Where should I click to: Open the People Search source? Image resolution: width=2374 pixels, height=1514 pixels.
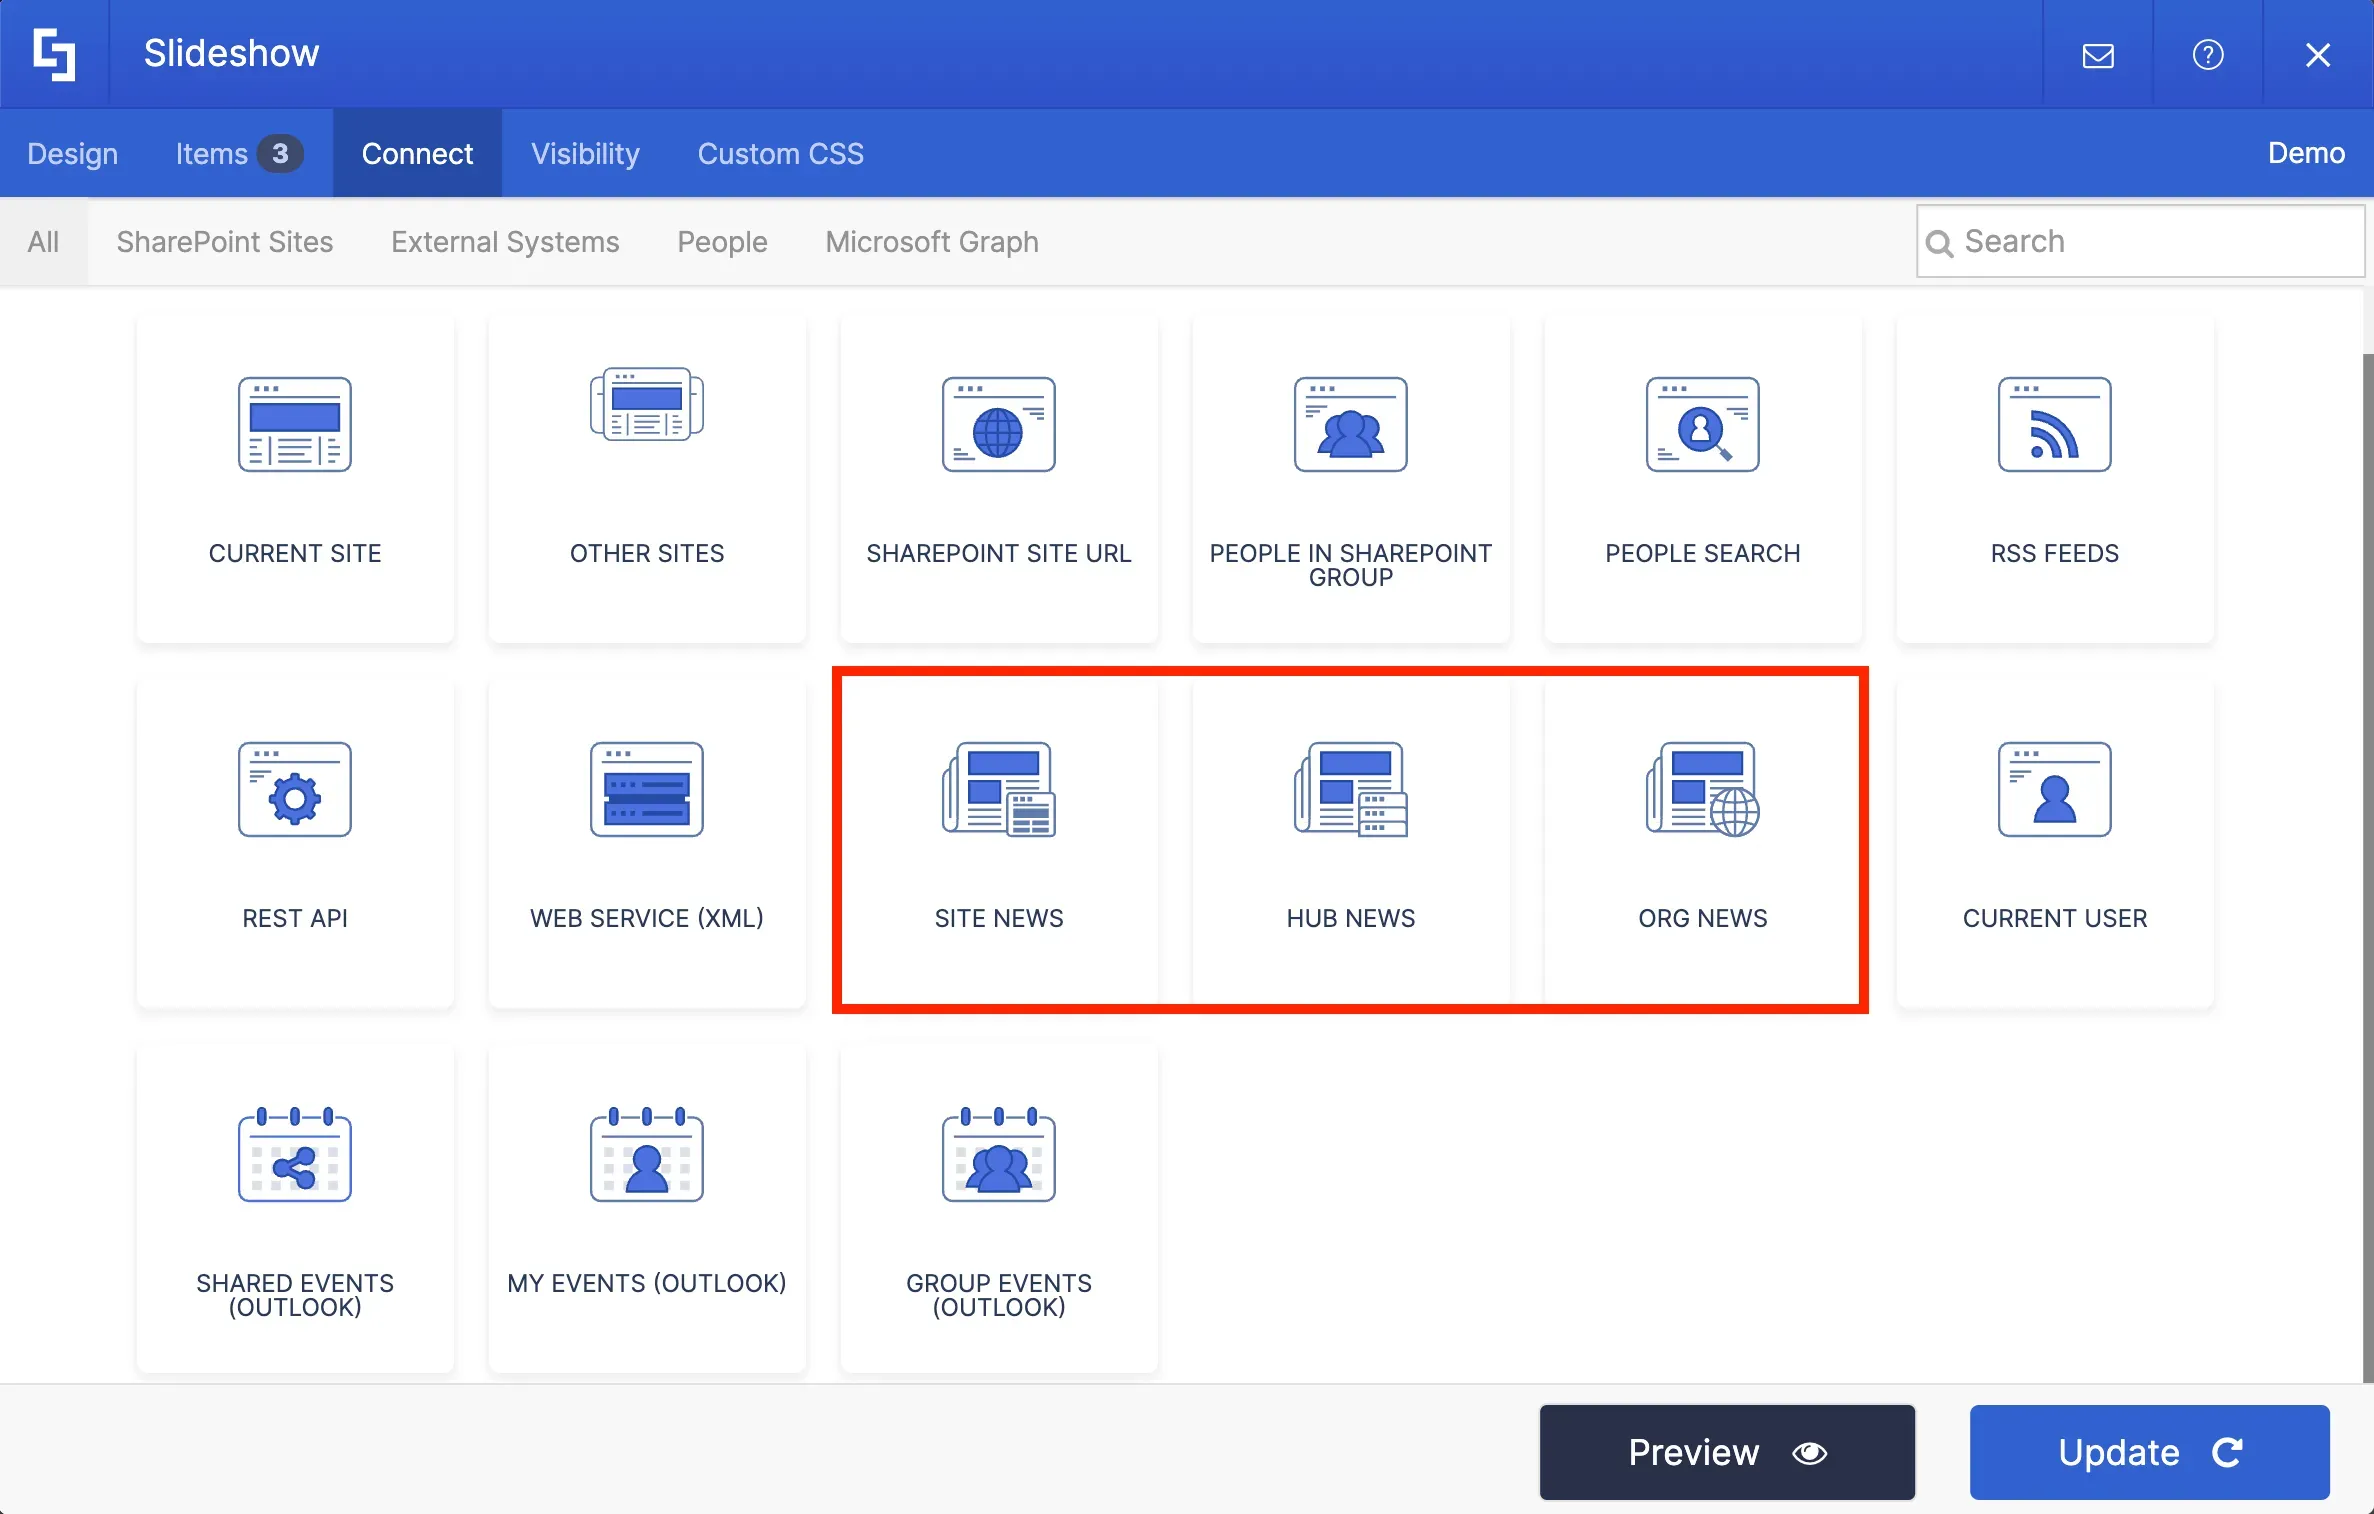click(x=1703, y=480)
